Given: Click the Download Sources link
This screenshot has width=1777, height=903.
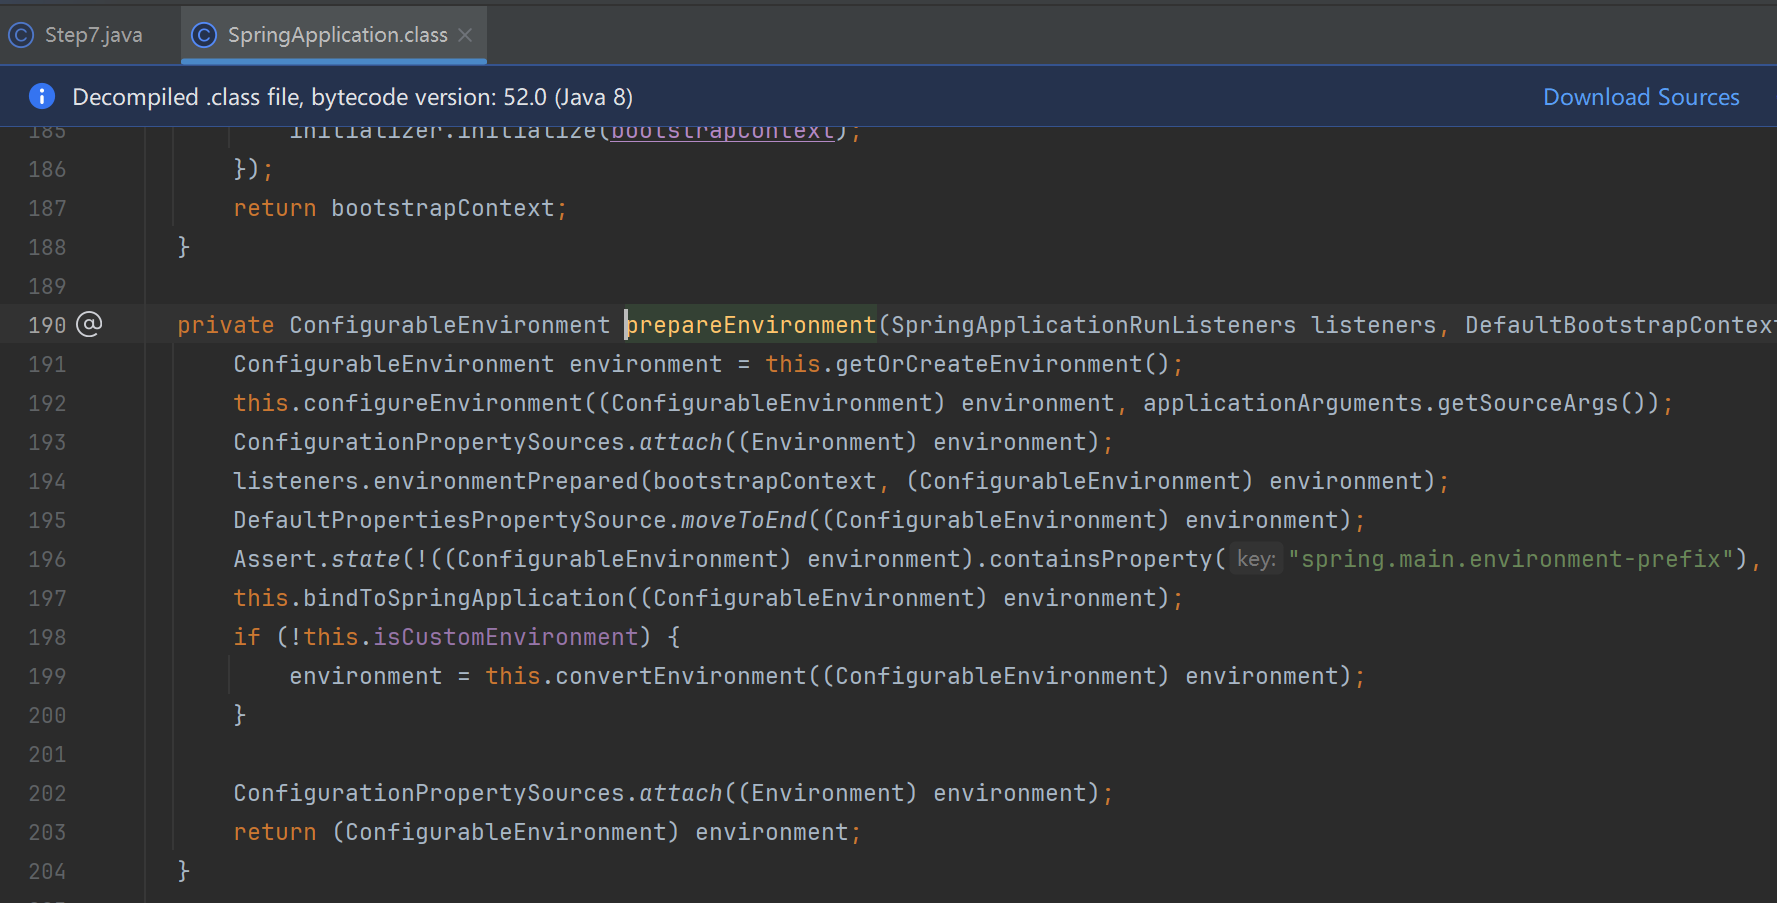Looking at the screenshot, I should (x=1641, y=97).
